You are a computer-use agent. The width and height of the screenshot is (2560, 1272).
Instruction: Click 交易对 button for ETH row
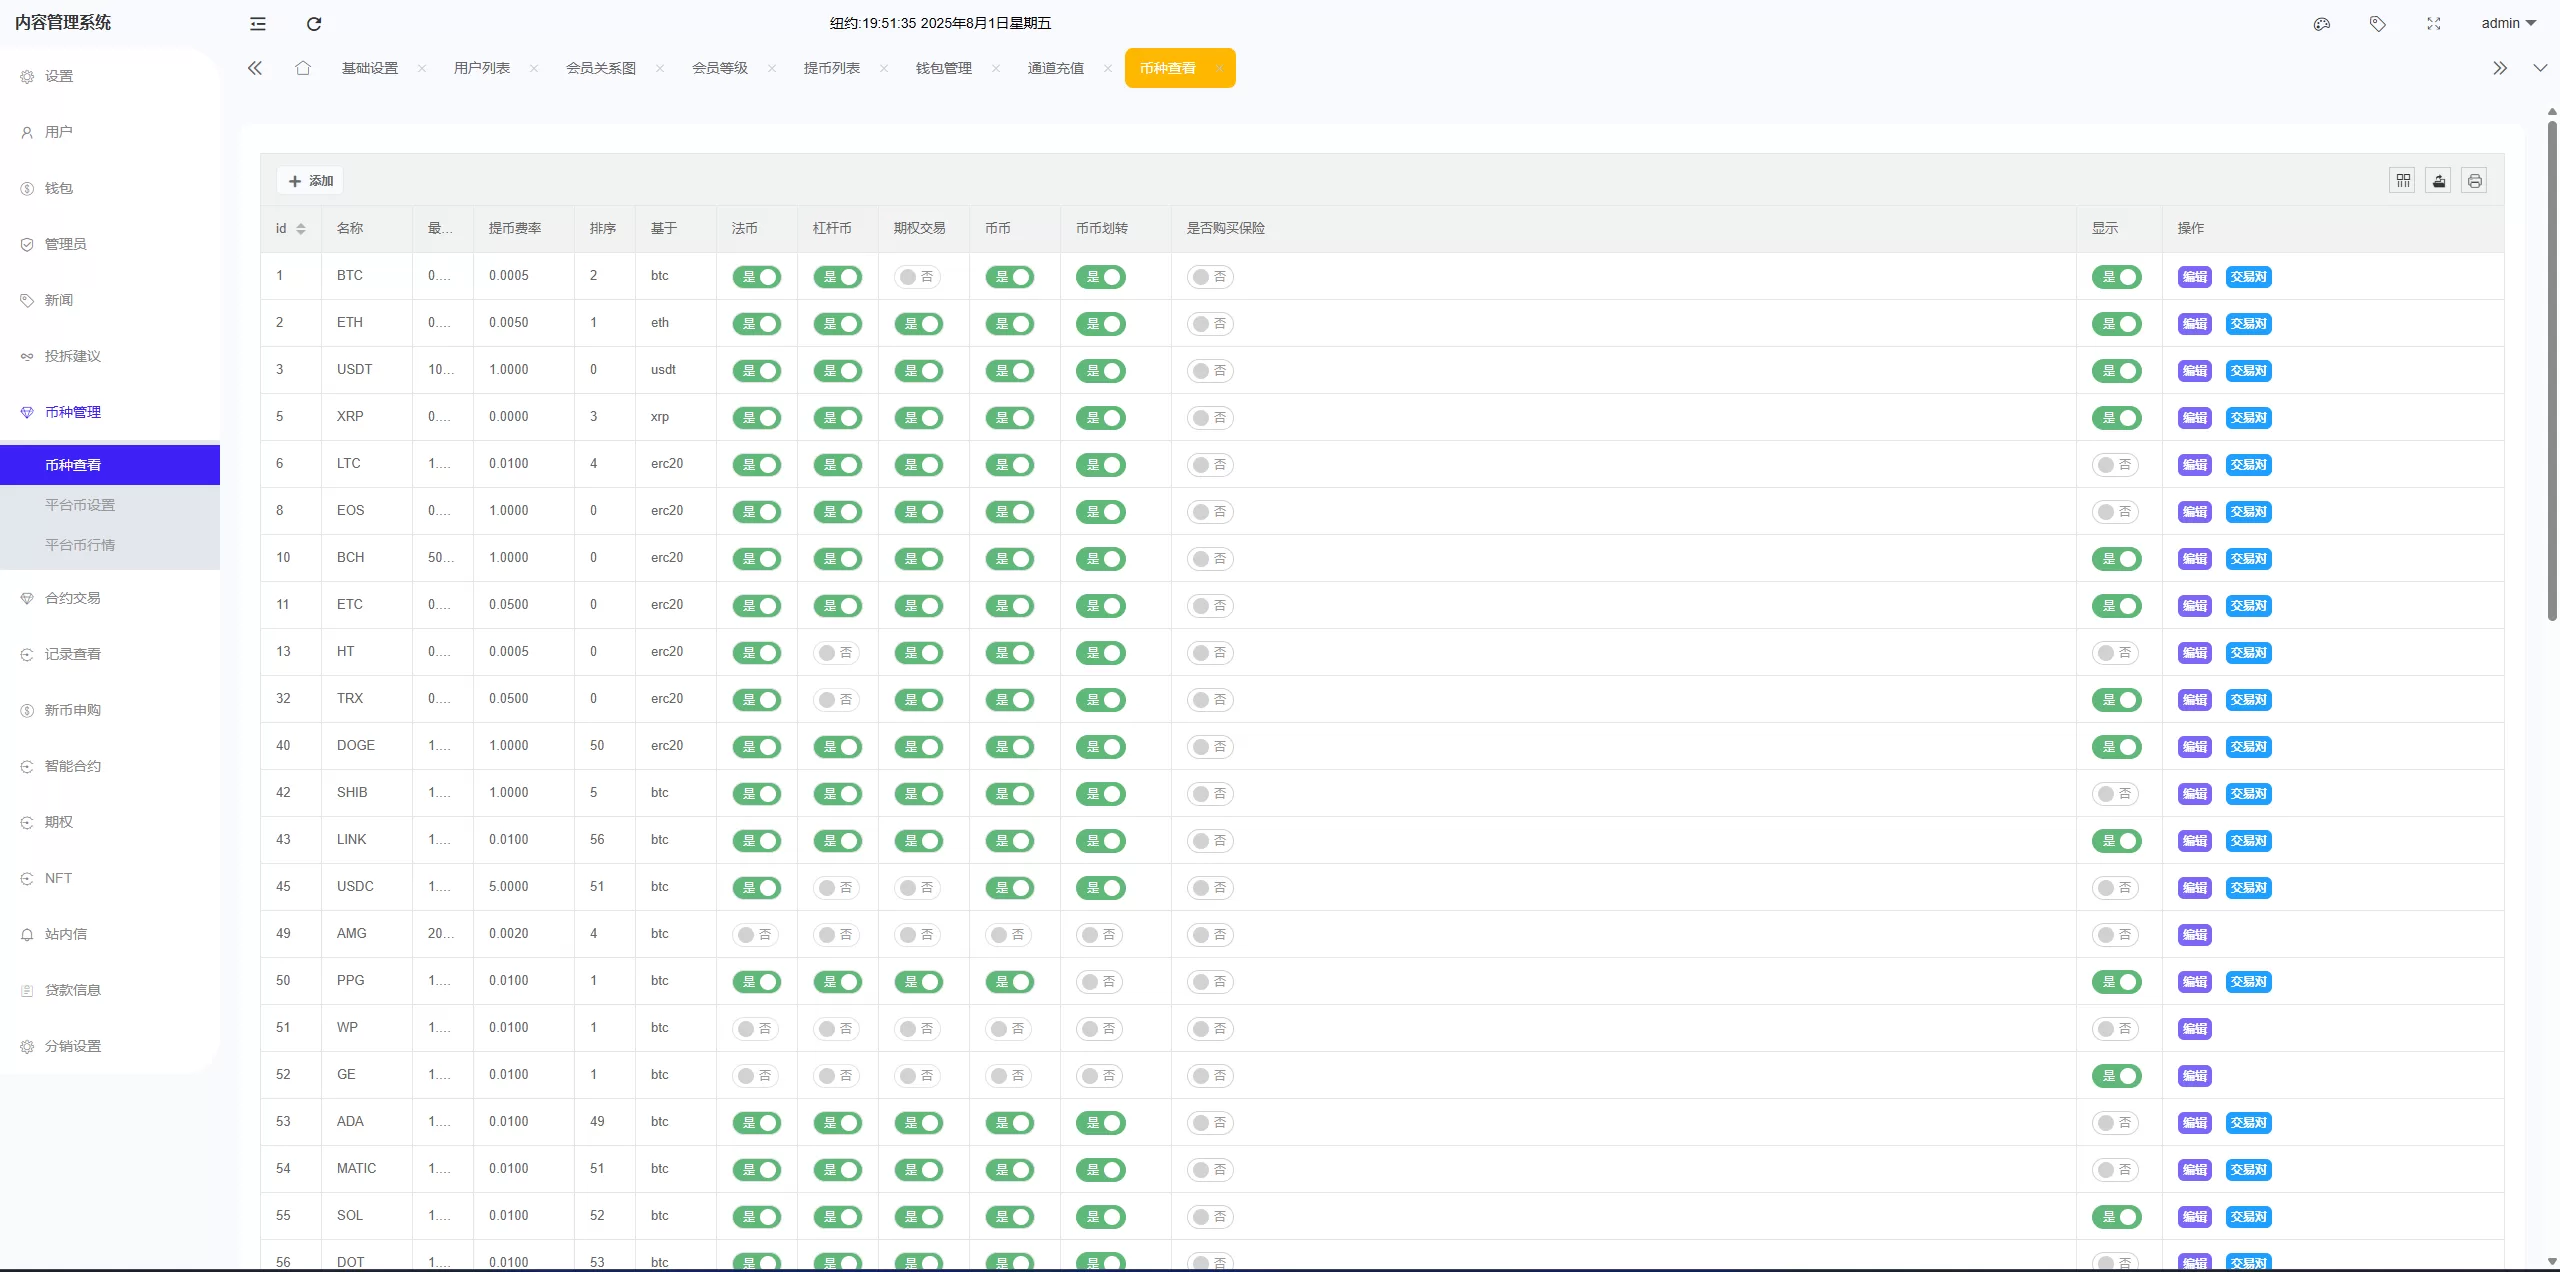[x=2248, y=324]
